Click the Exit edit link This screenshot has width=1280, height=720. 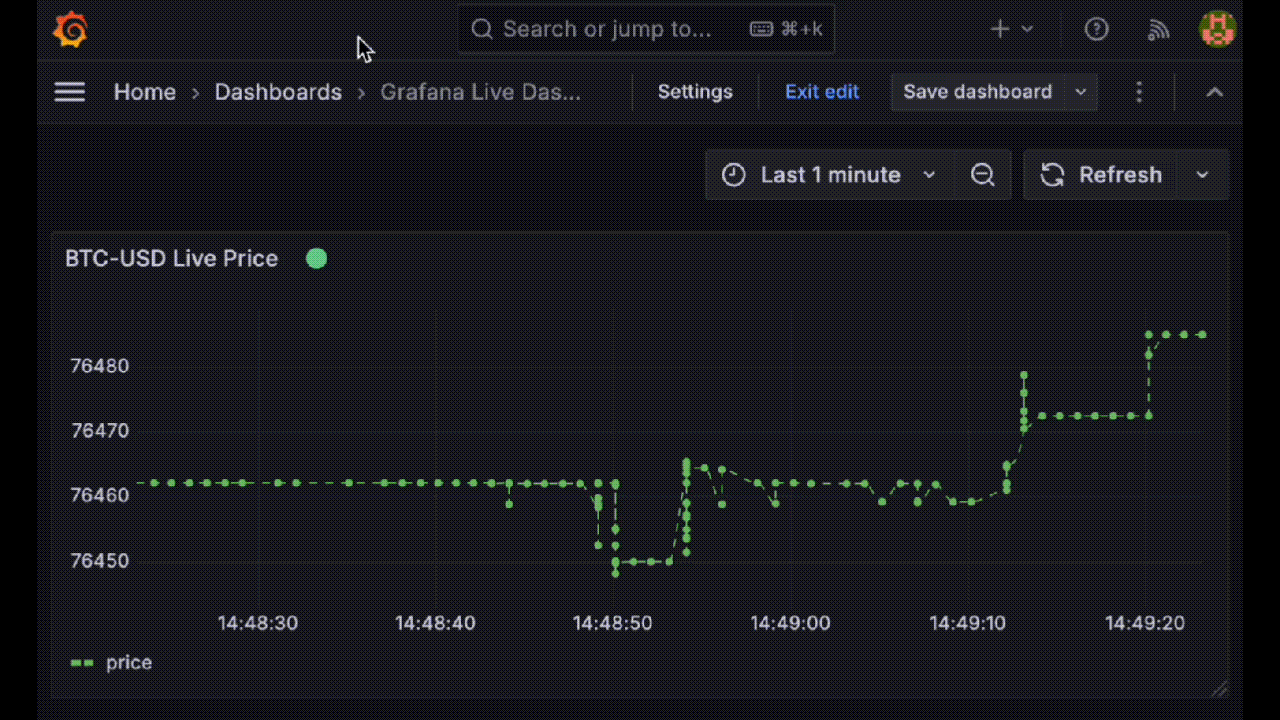tap(821, 91)
